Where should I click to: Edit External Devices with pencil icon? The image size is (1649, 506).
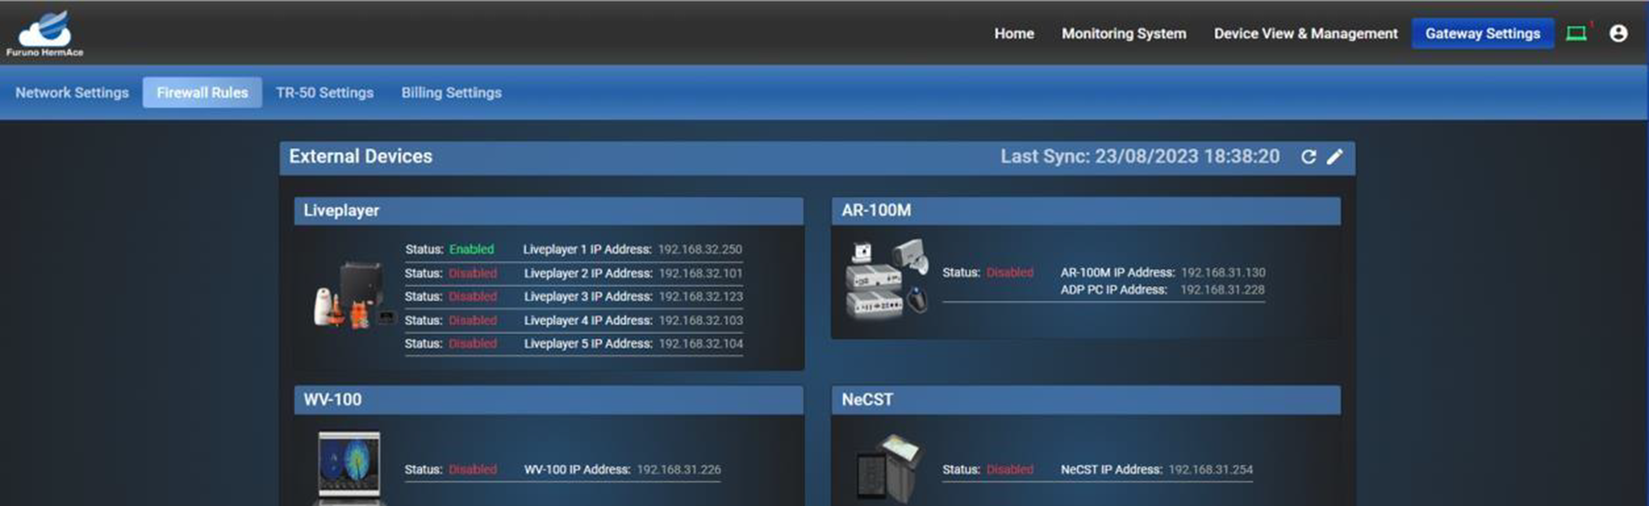(1335, 156)
